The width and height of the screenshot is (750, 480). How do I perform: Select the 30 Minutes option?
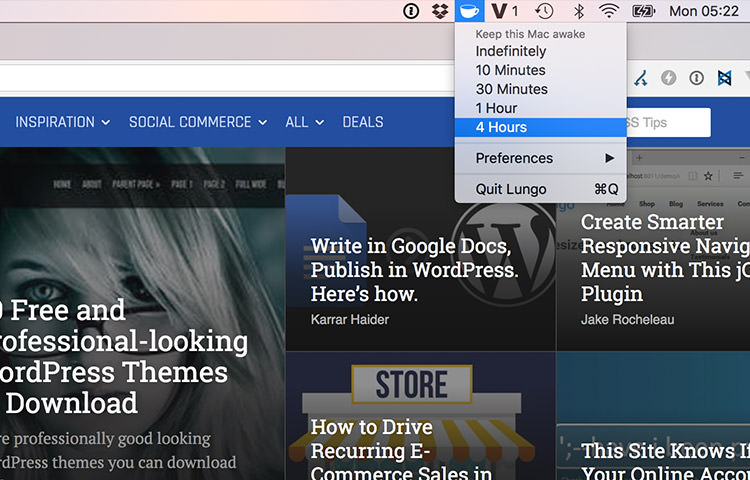(x=511, y=89)
